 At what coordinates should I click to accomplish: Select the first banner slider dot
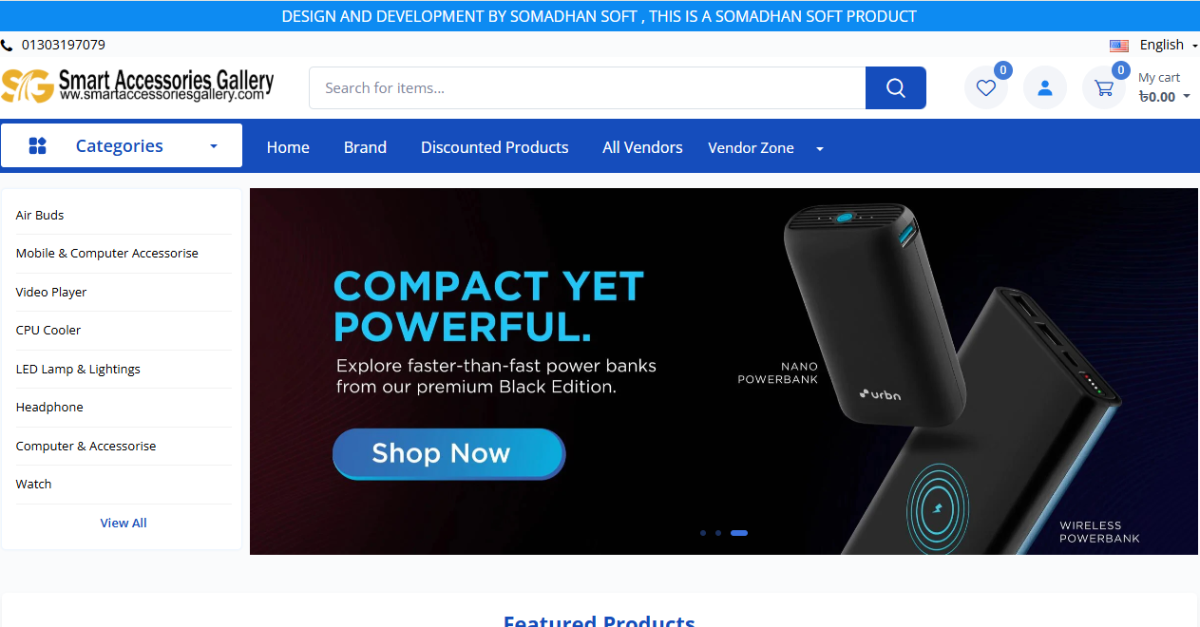tap(703, 533)
